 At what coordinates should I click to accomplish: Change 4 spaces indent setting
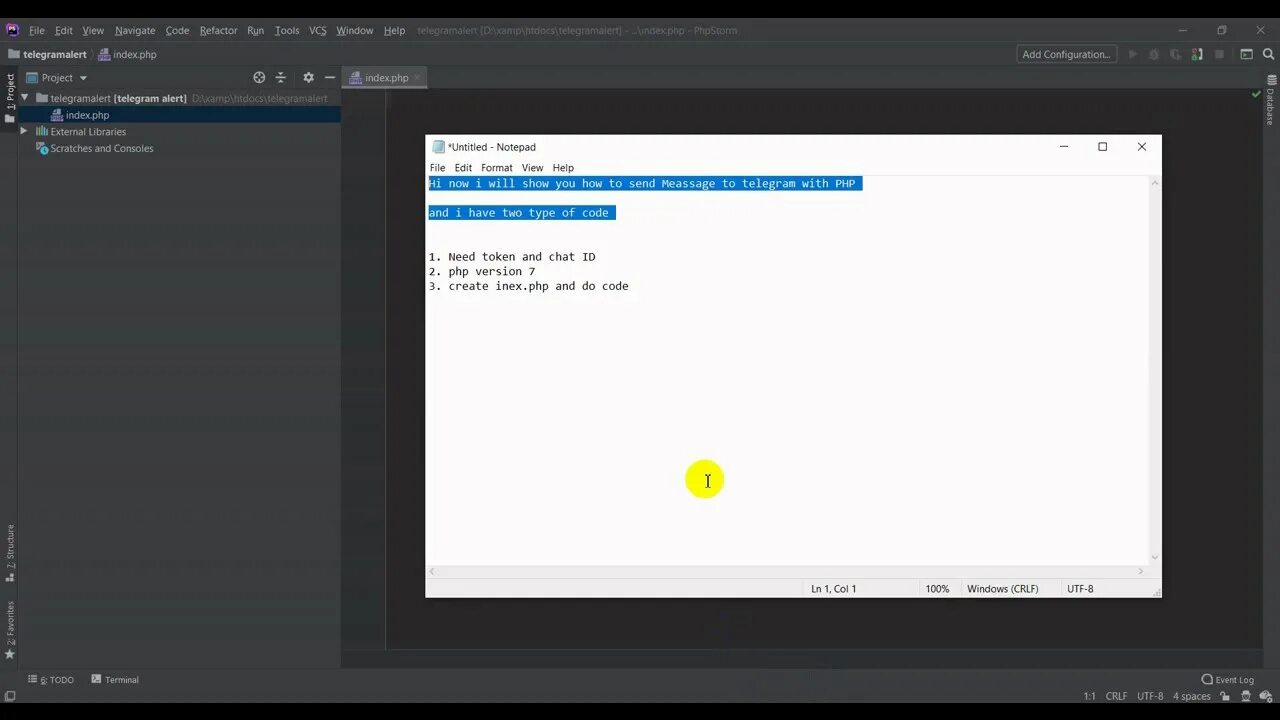(x=1191, y=696)
